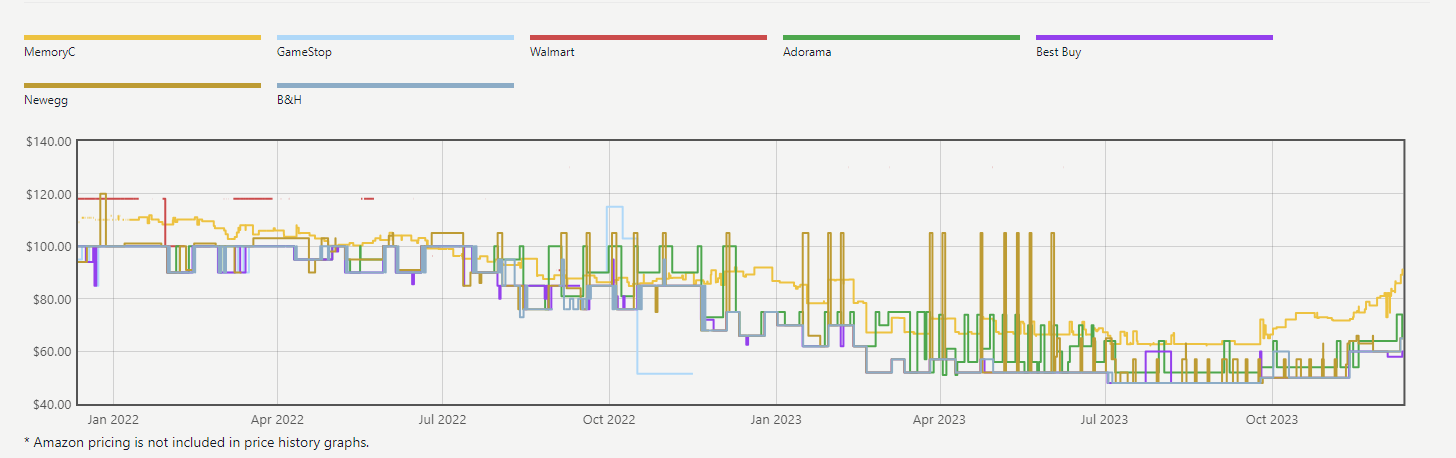This screenshot has height=458, width=1456.
Task: Click the Jul 2022 axis label
Action: [x=441, y=420]
